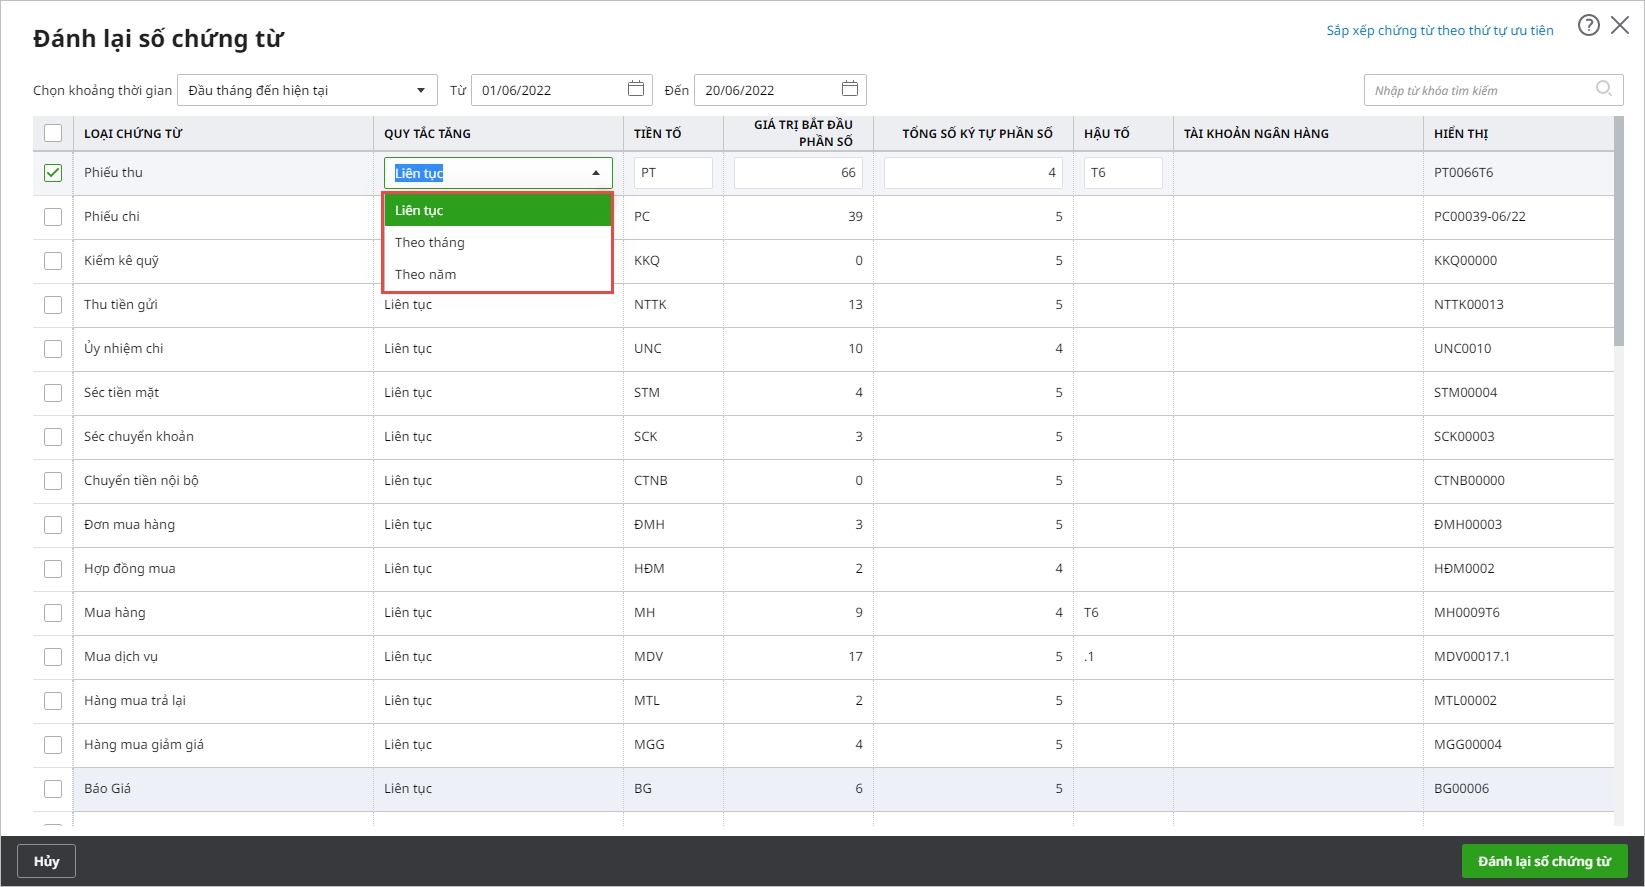The height and width of the screenshot is (887, 1645).
Task: Open calendar picker for the Từ date
Action: point(635,89)
